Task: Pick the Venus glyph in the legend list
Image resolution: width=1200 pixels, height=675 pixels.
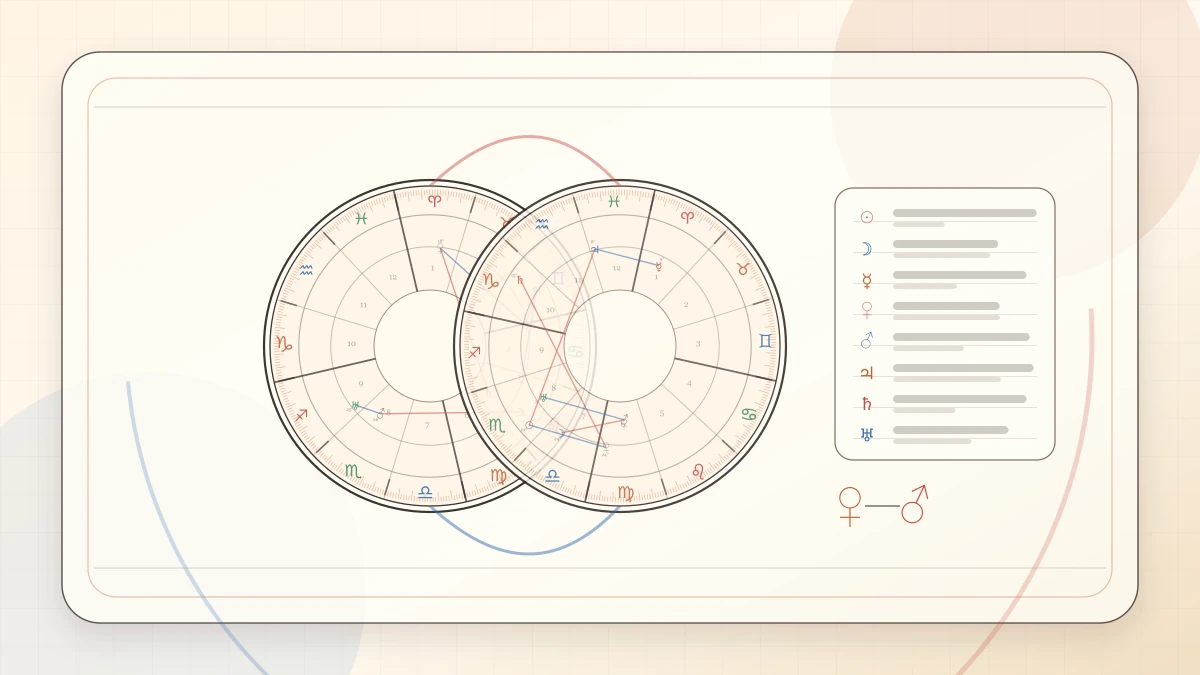Action: coord(867,311)
